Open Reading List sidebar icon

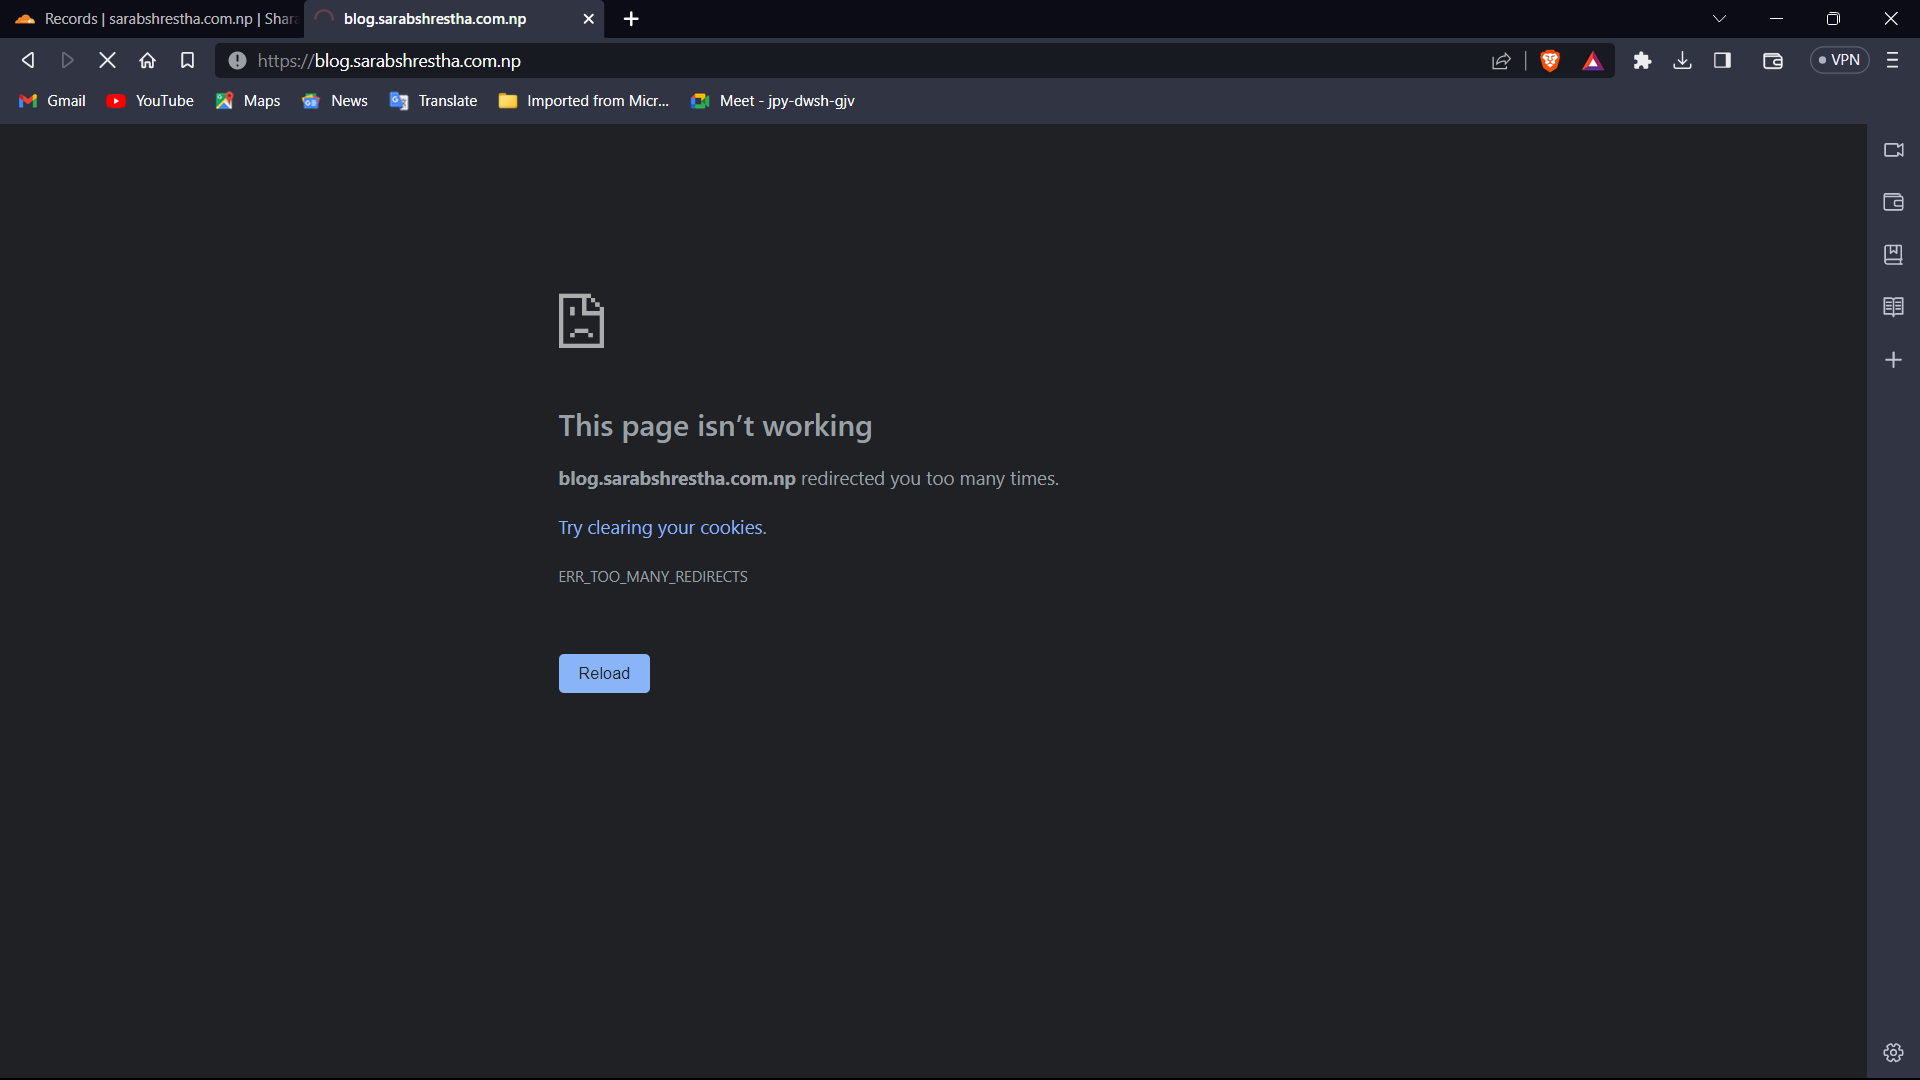pyautogui.click(x=1893, y=307)
